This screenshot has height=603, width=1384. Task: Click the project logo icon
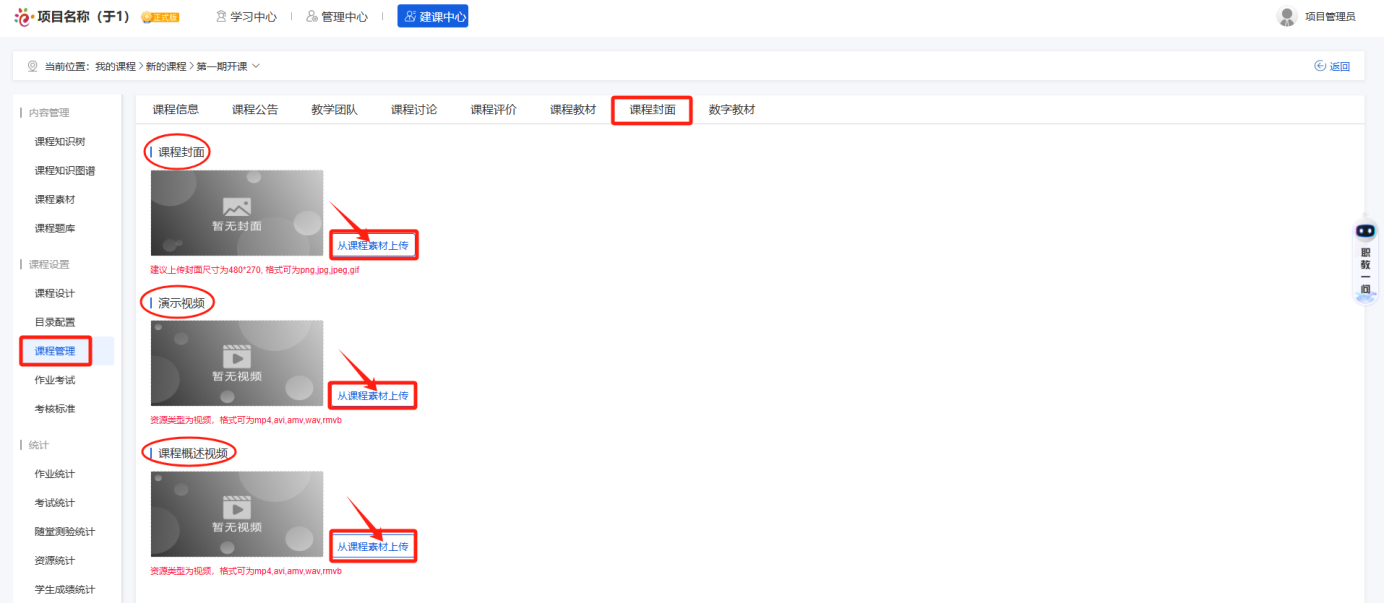coord(23,17)
